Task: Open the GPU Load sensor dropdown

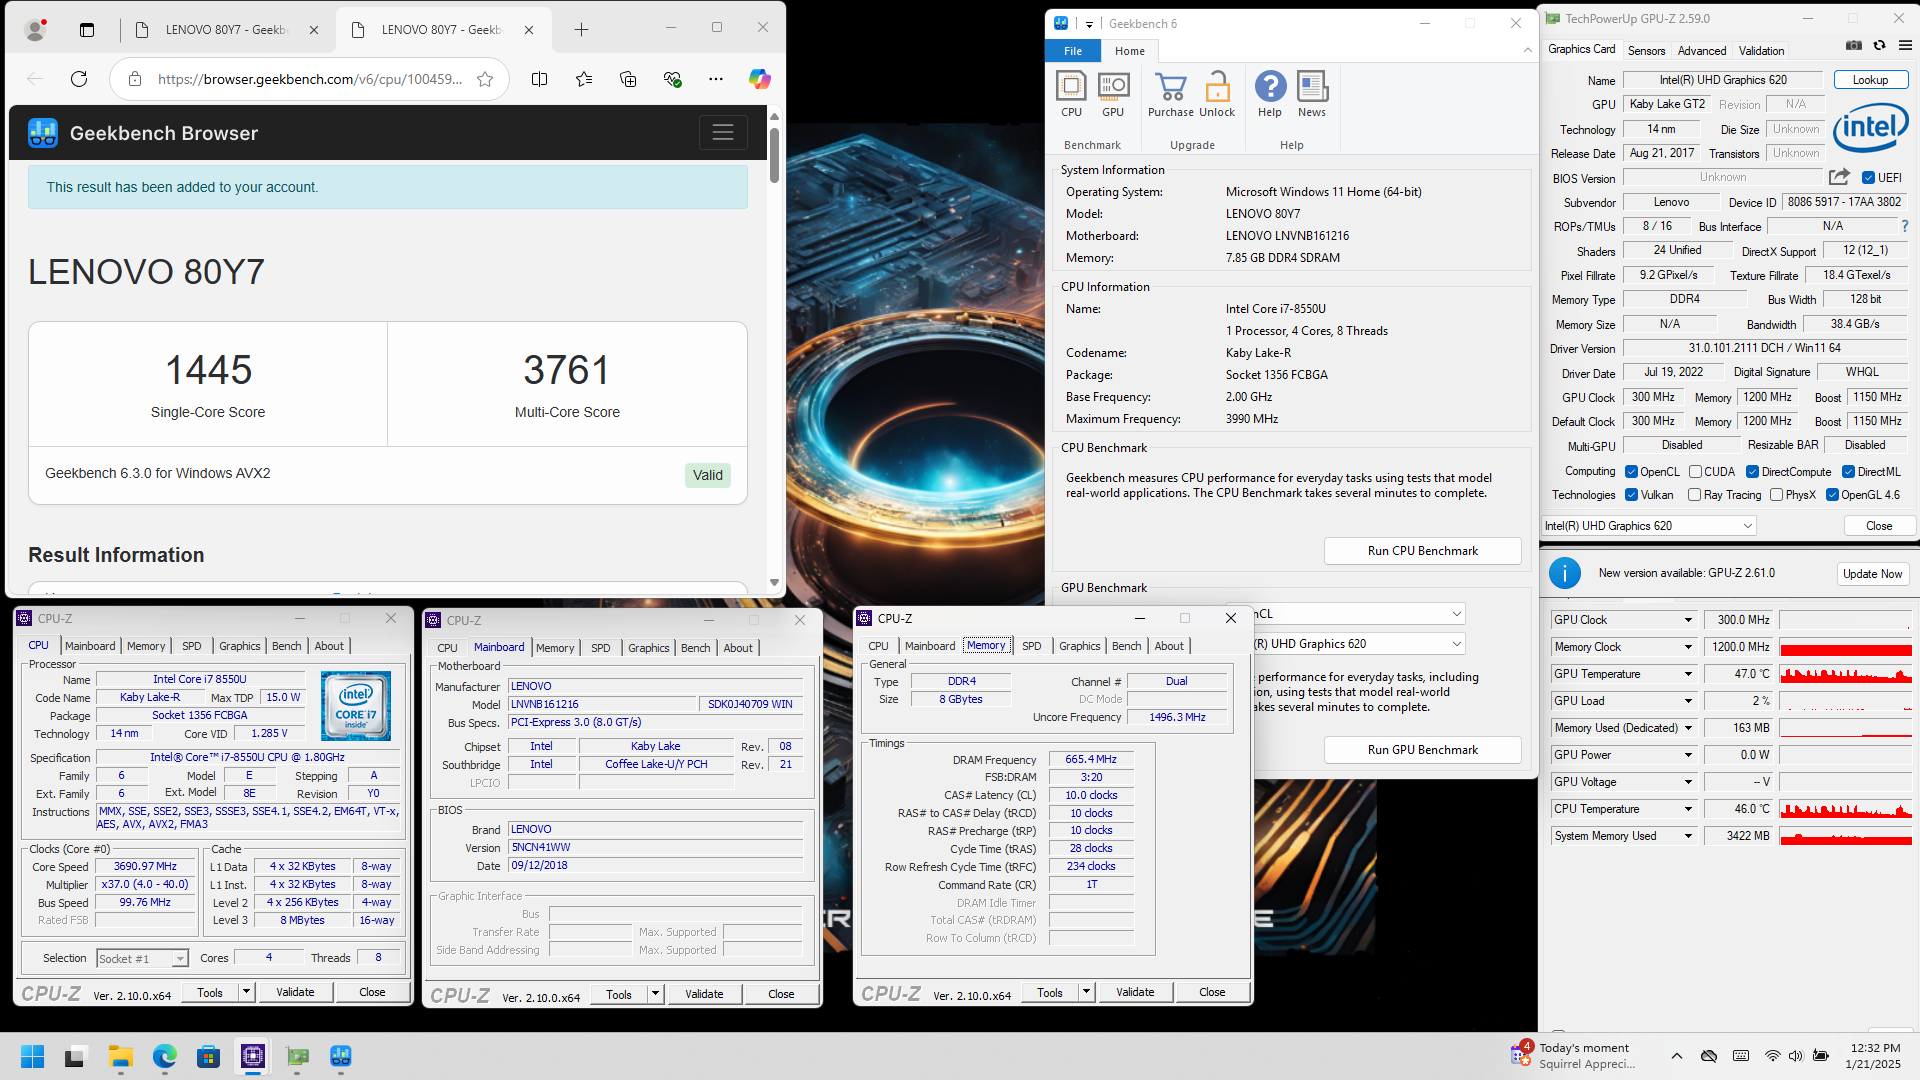Action: (x=1688, y=701)
